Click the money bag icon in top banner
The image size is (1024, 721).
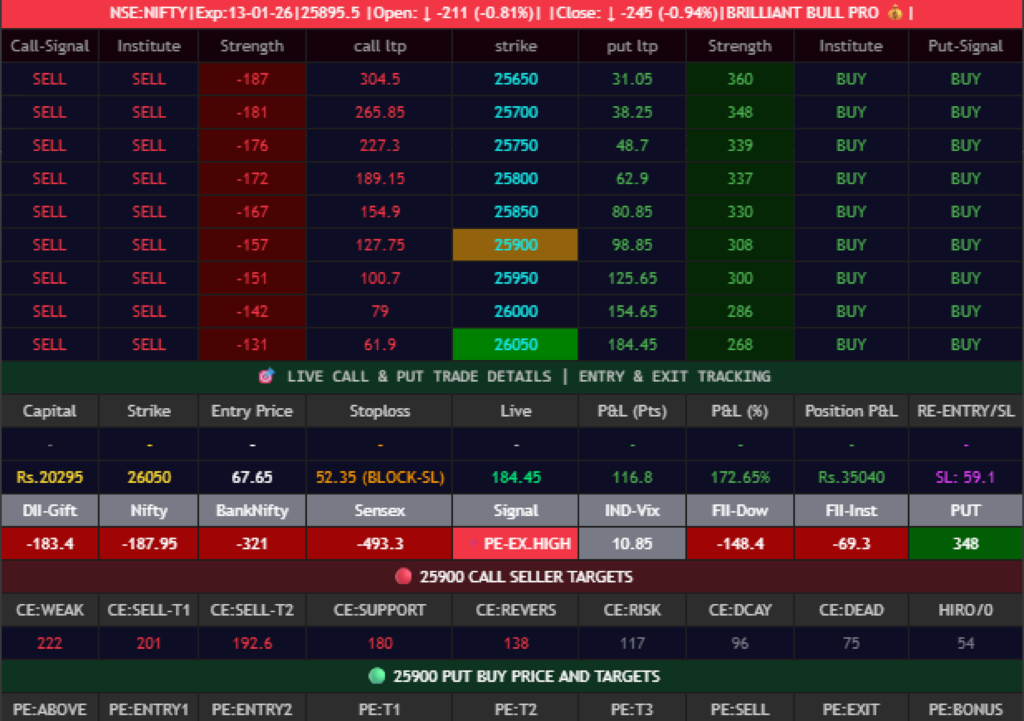click(x=894, y=14)
